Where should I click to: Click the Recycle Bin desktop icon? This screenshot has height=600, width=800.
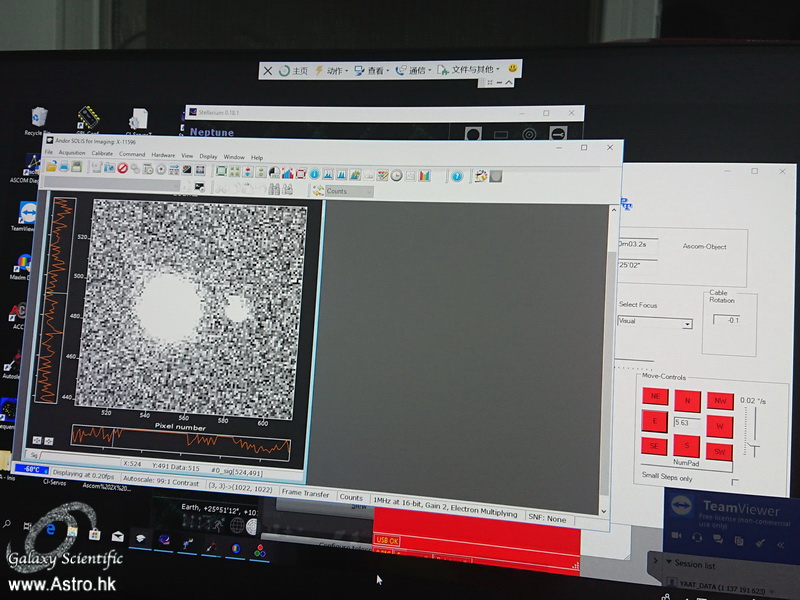coord(38,119)
